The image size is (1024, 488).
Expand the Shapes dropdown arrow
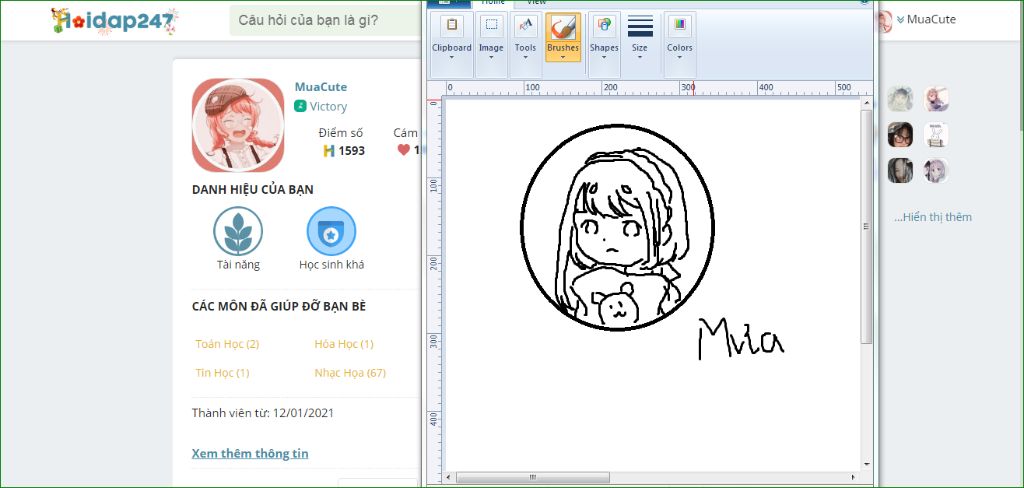coord(604,57)
